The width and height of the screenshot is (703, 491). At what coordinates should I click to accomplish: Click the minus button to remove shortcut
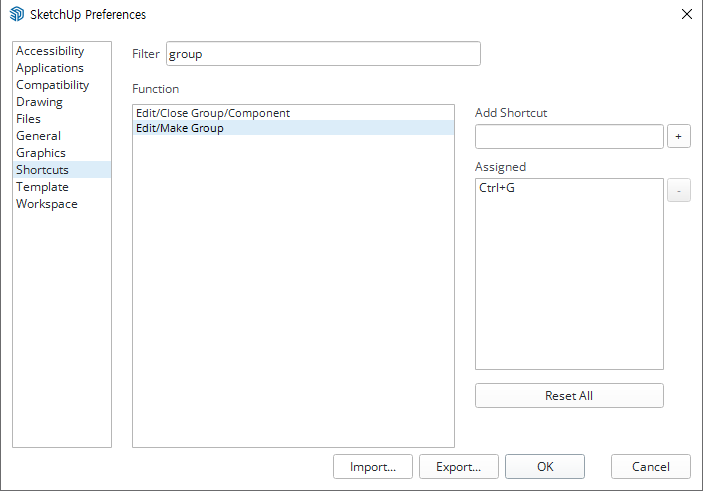pos(679,191)
